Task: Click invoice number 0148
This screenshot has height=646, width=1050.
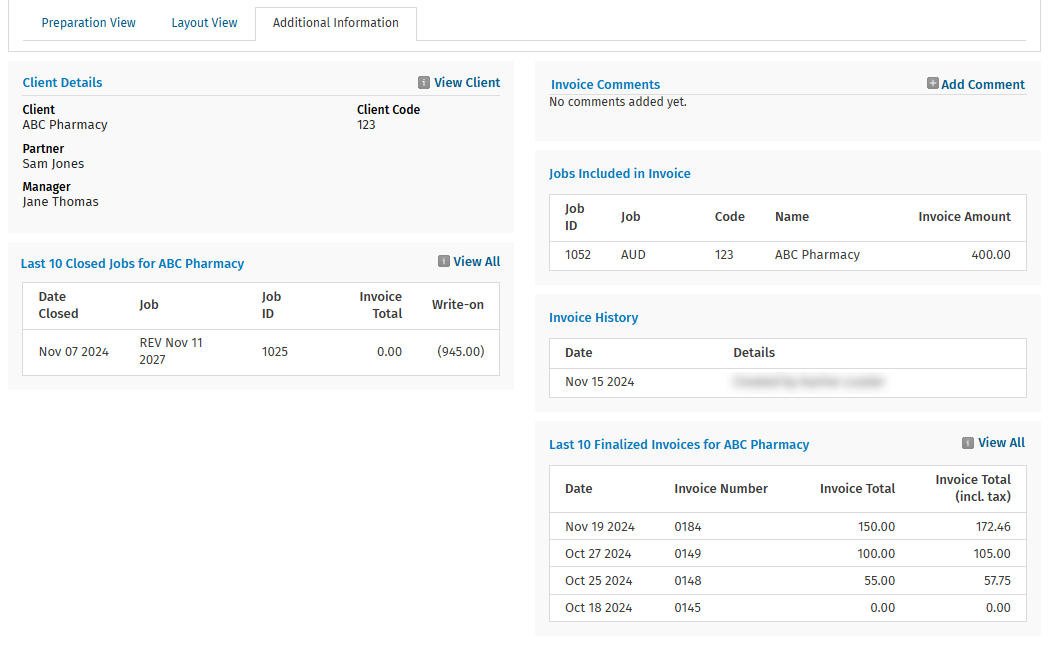Action: tap(688, 580)
